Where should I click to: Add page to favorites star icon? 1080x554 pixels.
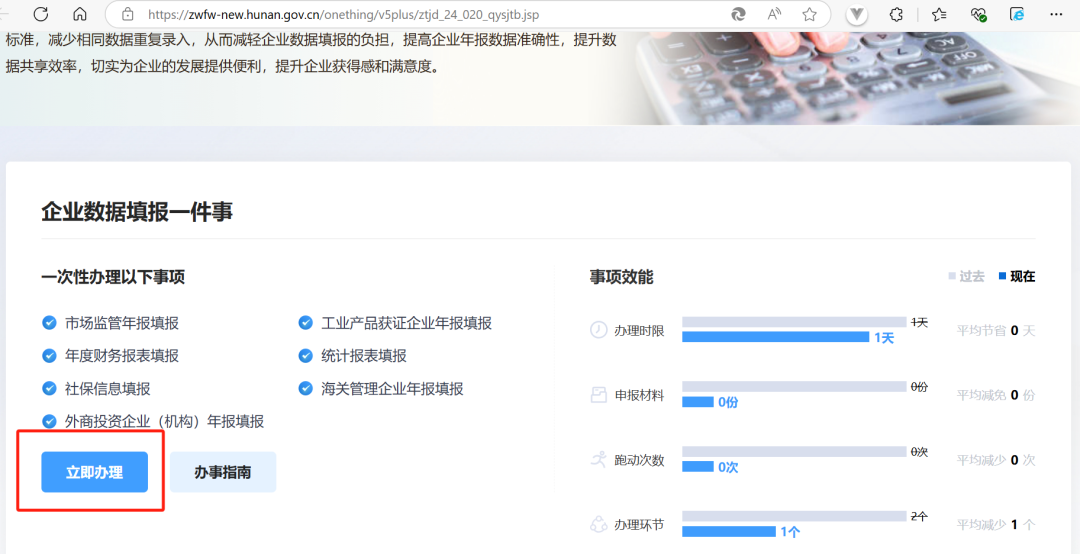click(x=809, y=14)
